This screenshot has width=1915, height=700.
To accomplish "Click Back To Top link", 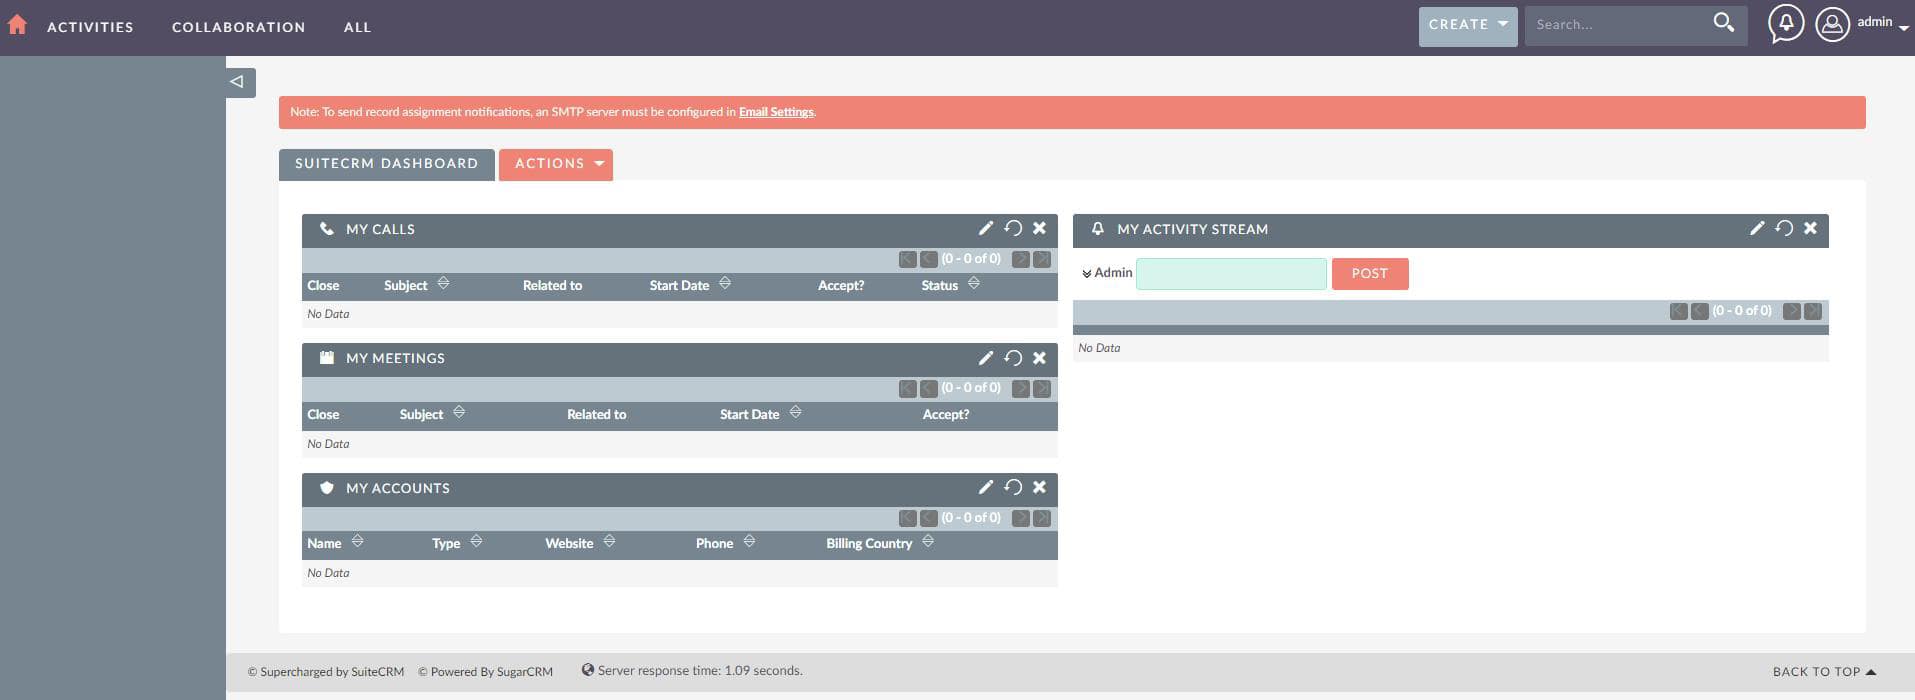I will point(1824,672).
